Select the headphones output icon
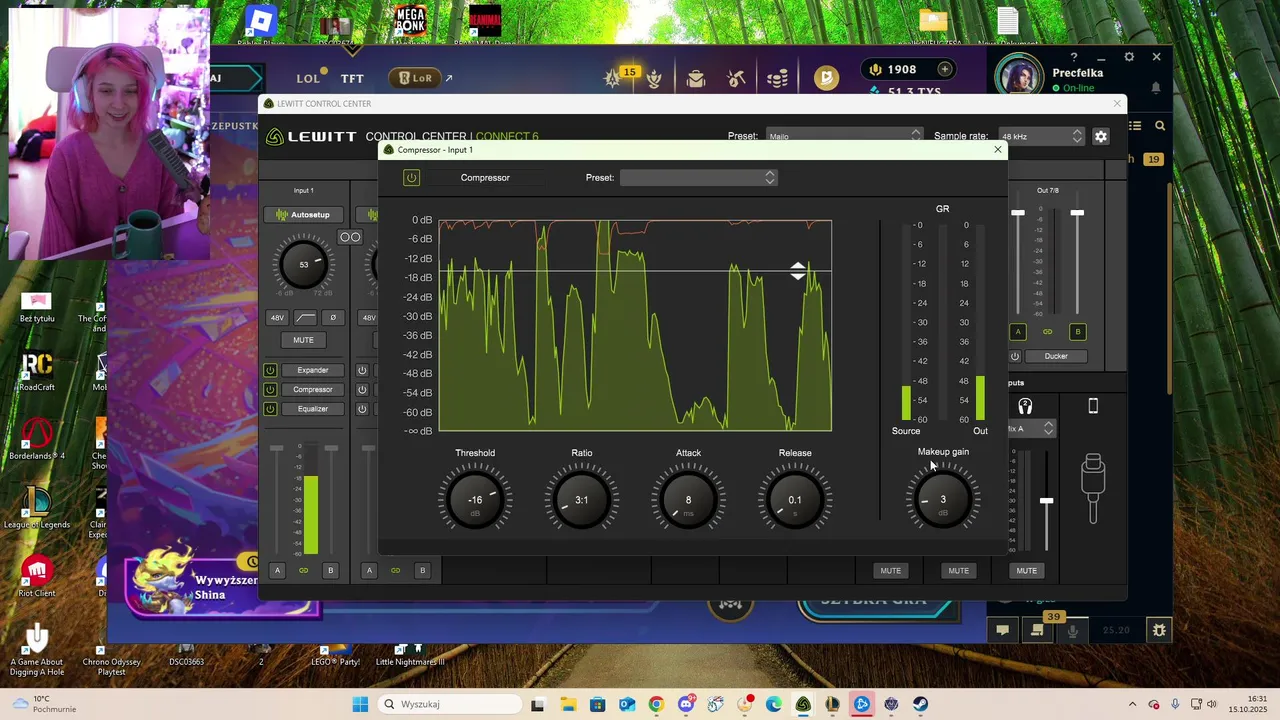 click(x=1025, y=406)
